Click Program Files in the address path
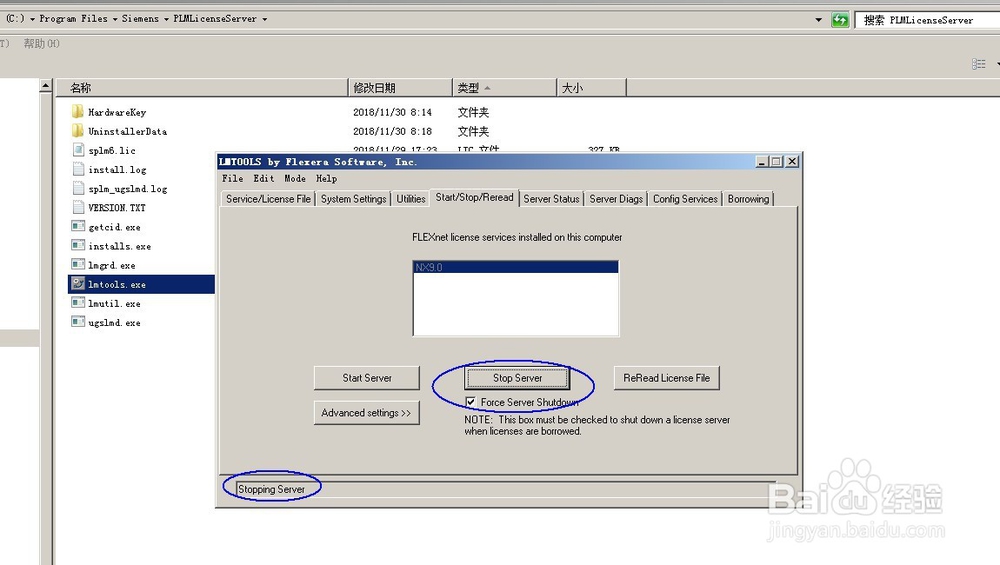Image resolution: width=1000 pixels, height=565 pixels. [x=73, y=19]
